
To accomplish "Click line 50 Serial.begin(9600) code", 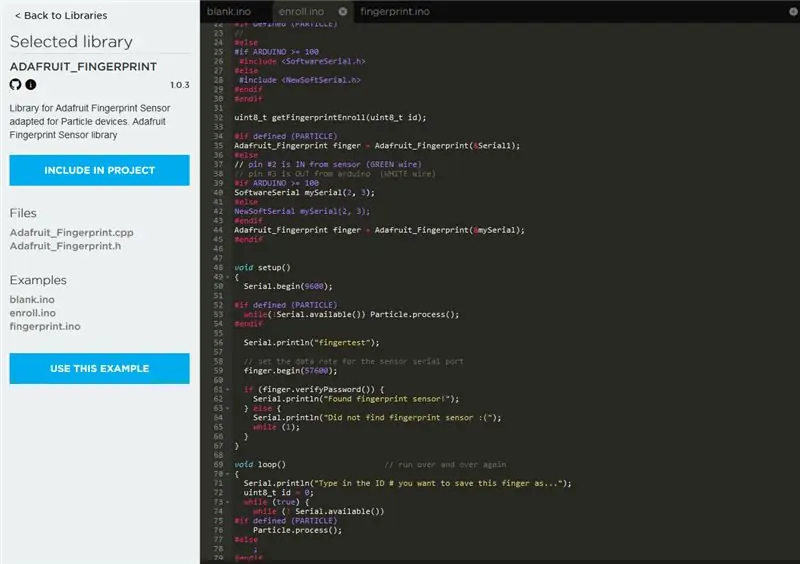I will pyautogui.click(x=288, y=286).
